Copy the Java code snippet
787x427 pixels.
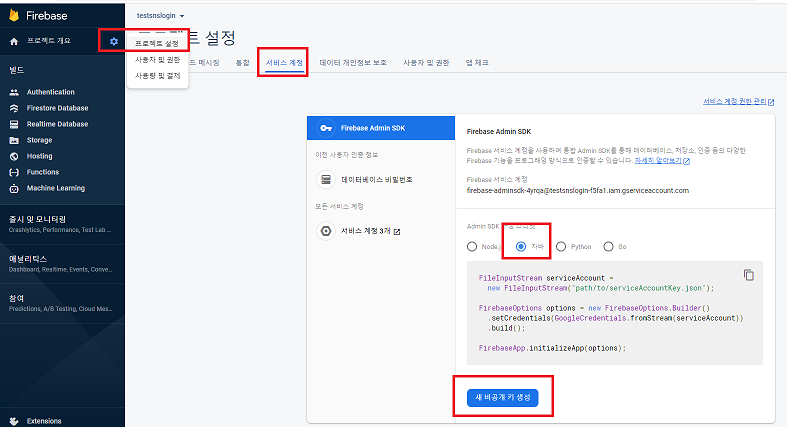tap(749, 275)
